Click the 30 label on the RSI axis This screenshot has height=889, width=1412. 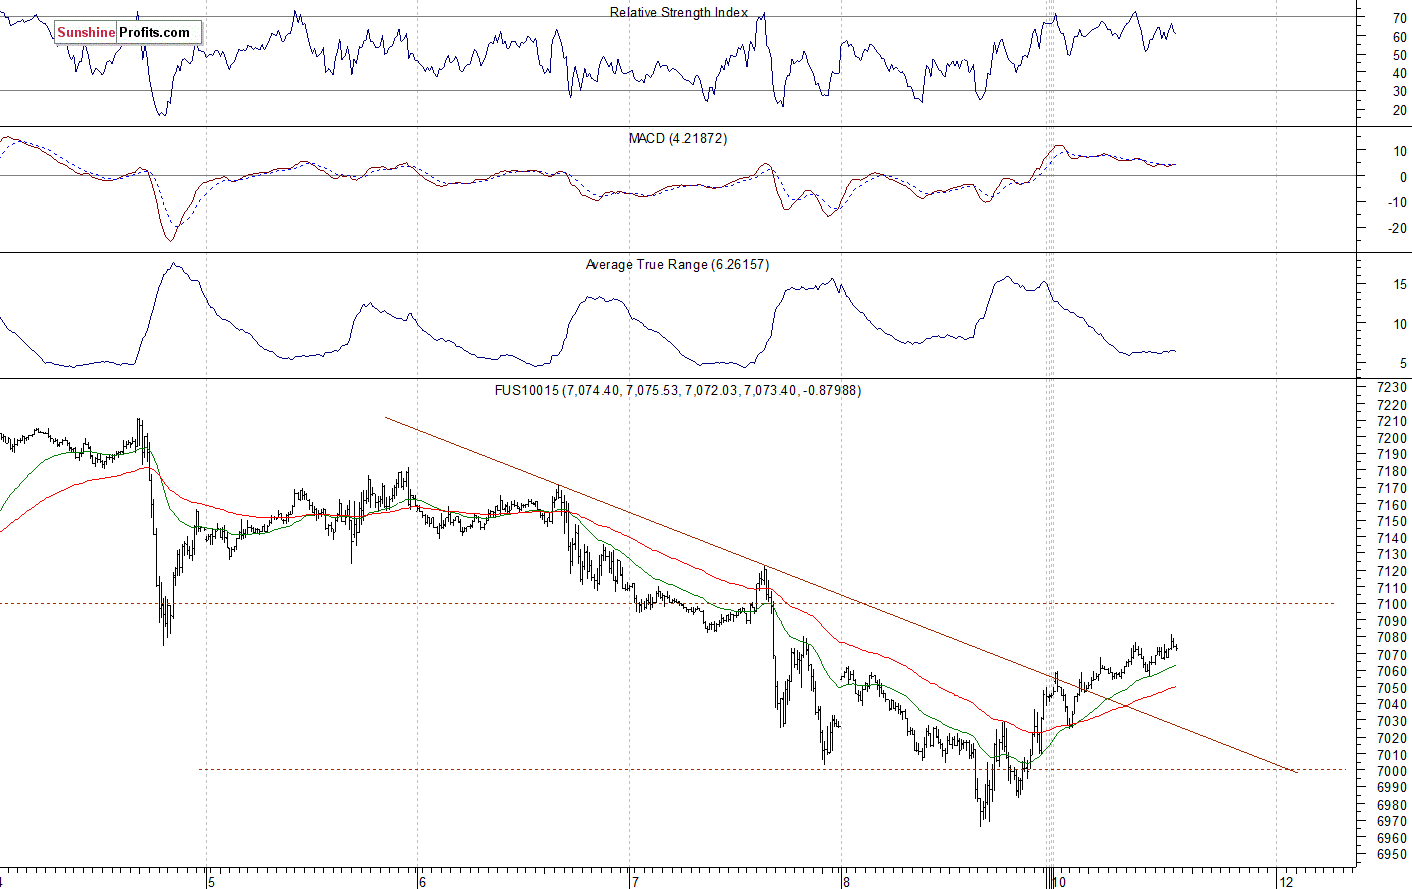[1399, 92]
